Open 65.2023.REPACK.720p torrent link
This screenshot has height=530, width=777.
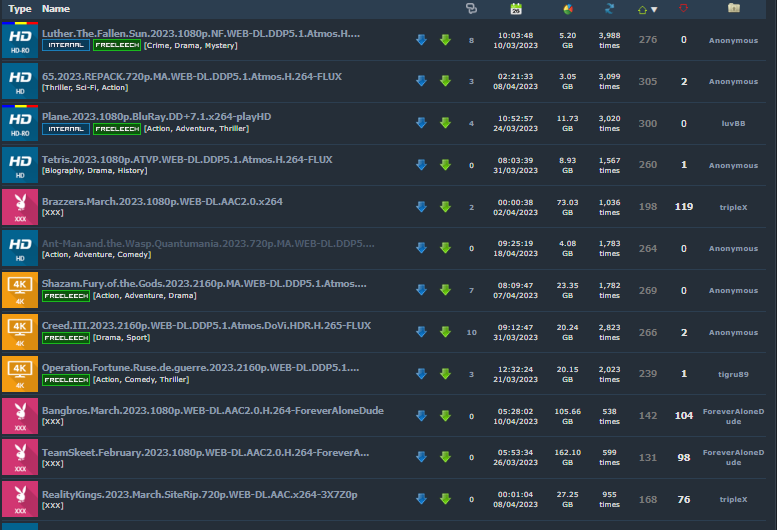pyautogui.click(x=192, y=76)
